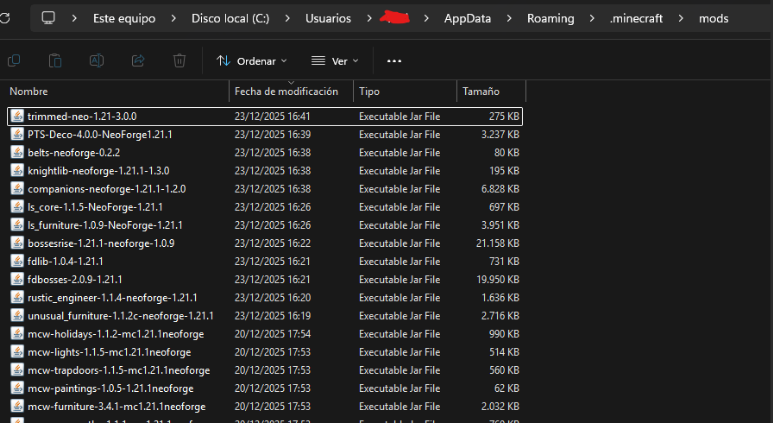Expand chevron after Usuarios
This screenshot has height=423, width=773.
coord(369,18)
